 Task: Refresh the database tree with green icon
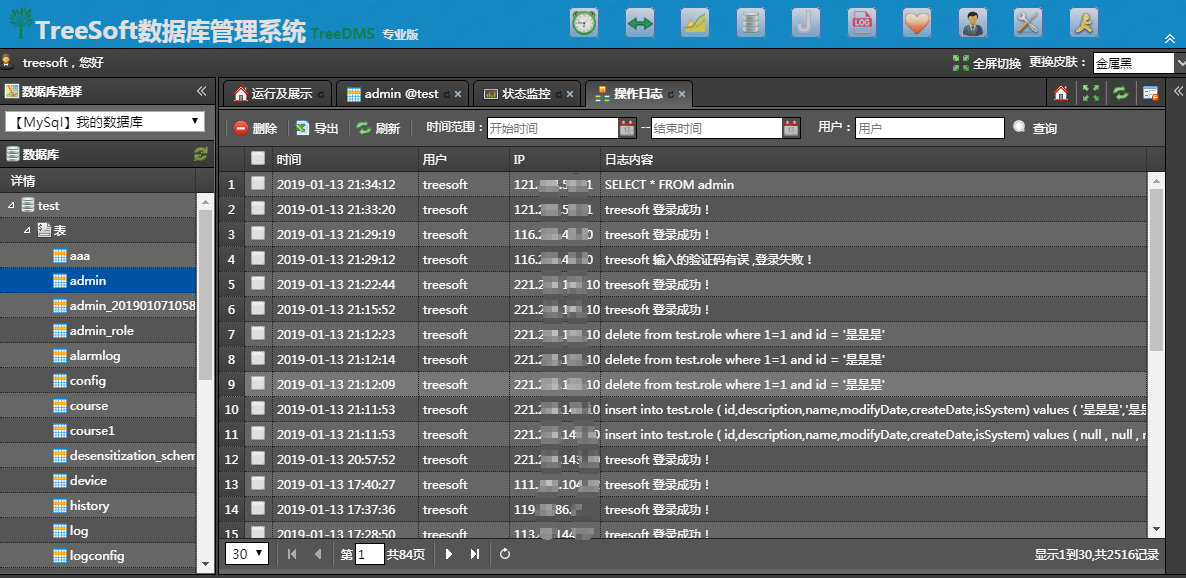tap(200, 154)
